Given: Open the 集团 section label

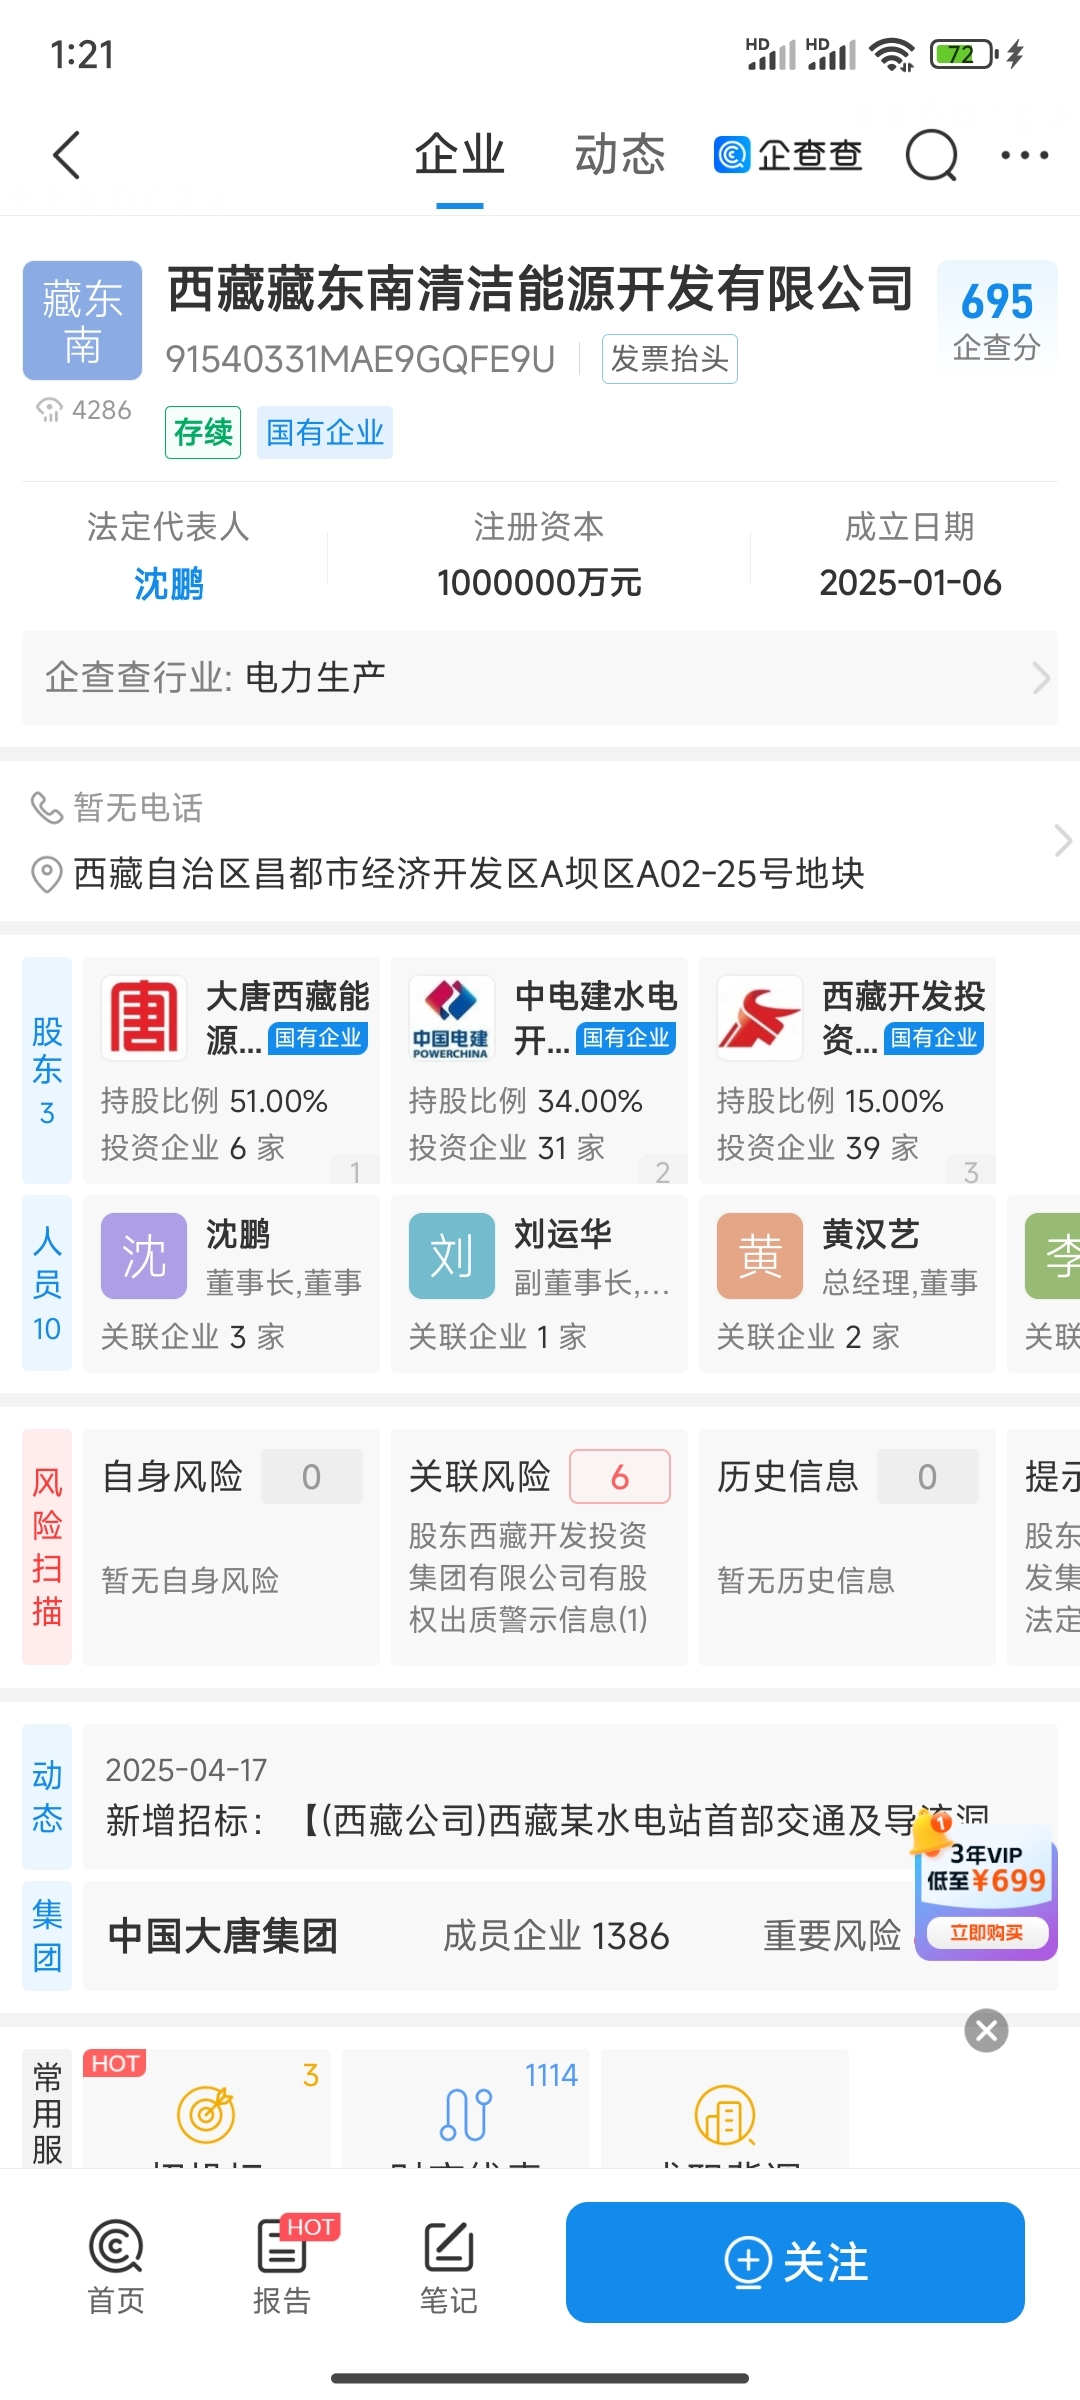Looking at the screenshot, I should tap(47, 1936).
